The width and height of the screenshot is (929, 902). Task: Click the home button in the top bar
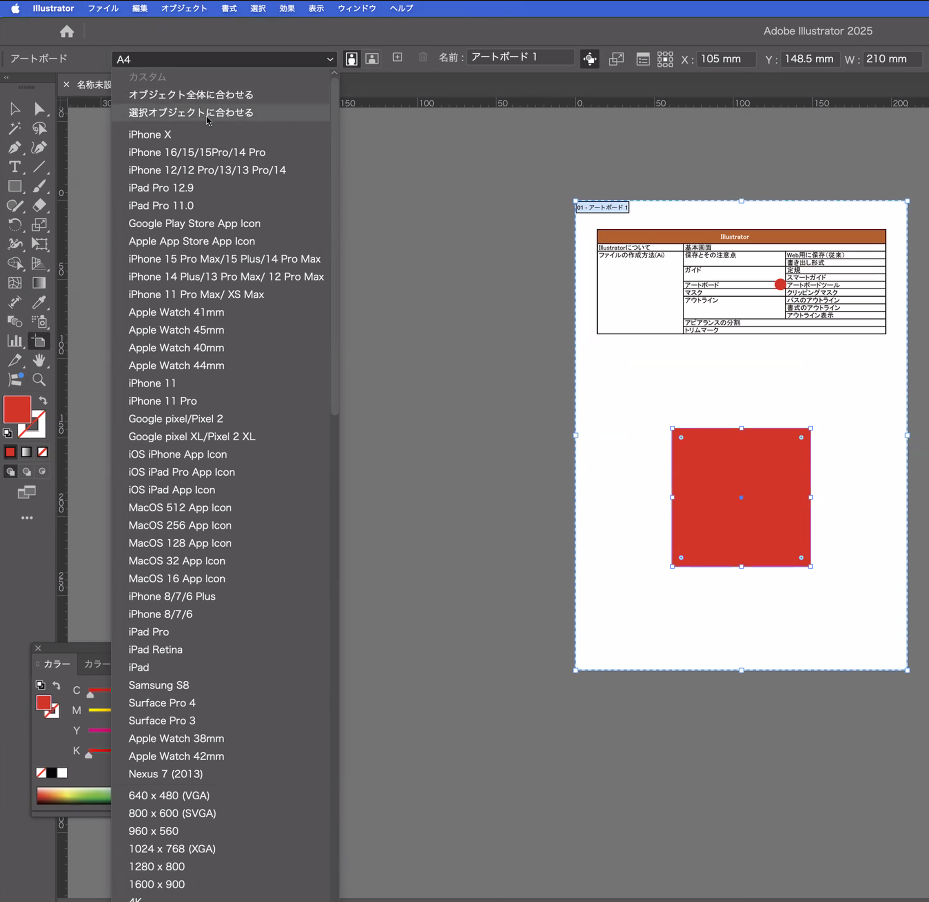tap(66, 32)
